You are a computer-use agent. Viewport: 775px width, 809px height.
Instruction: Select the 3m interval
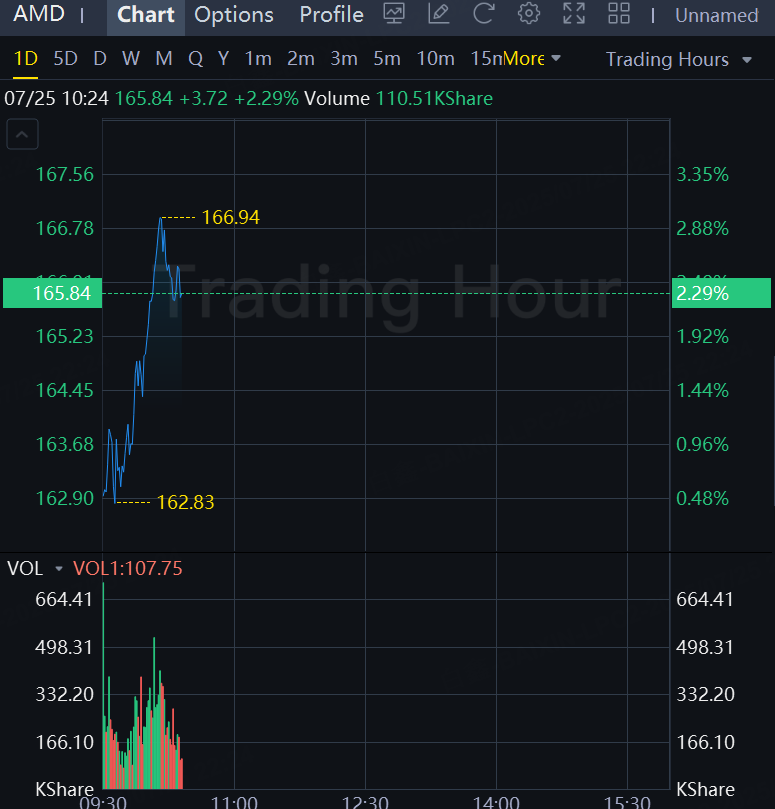point(344,59)
